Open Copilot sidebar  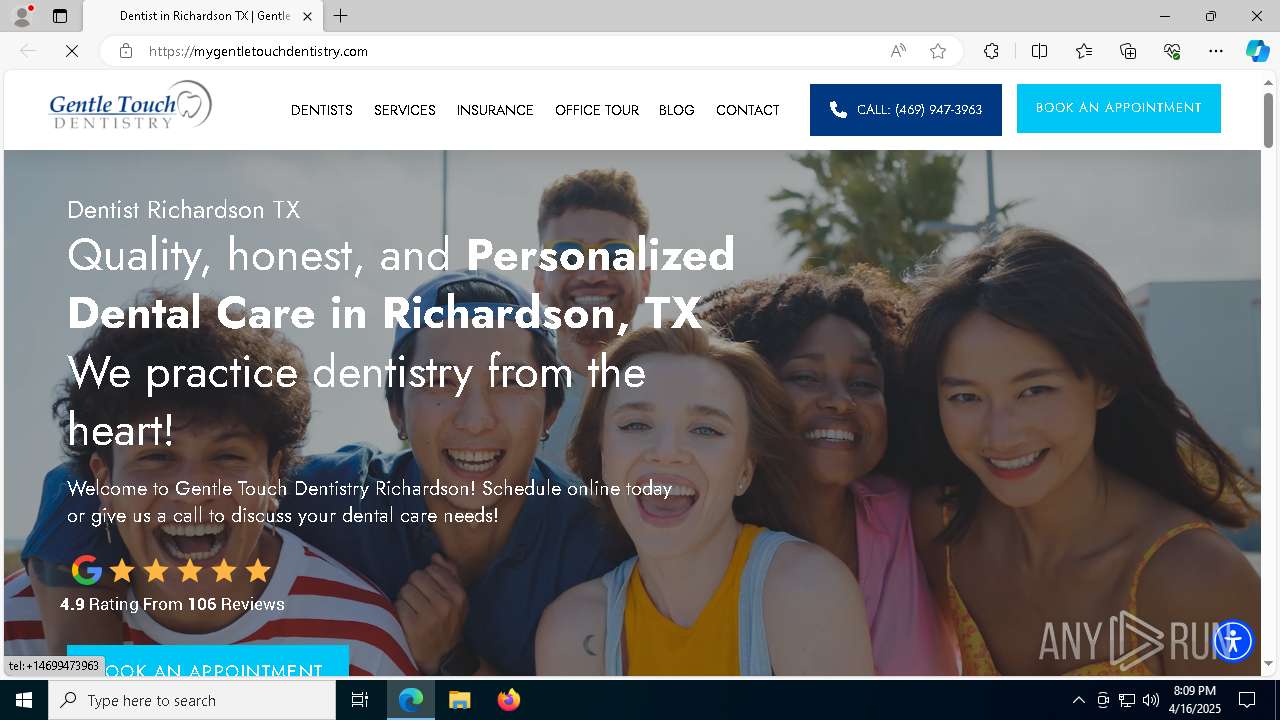coord(1257,51)
